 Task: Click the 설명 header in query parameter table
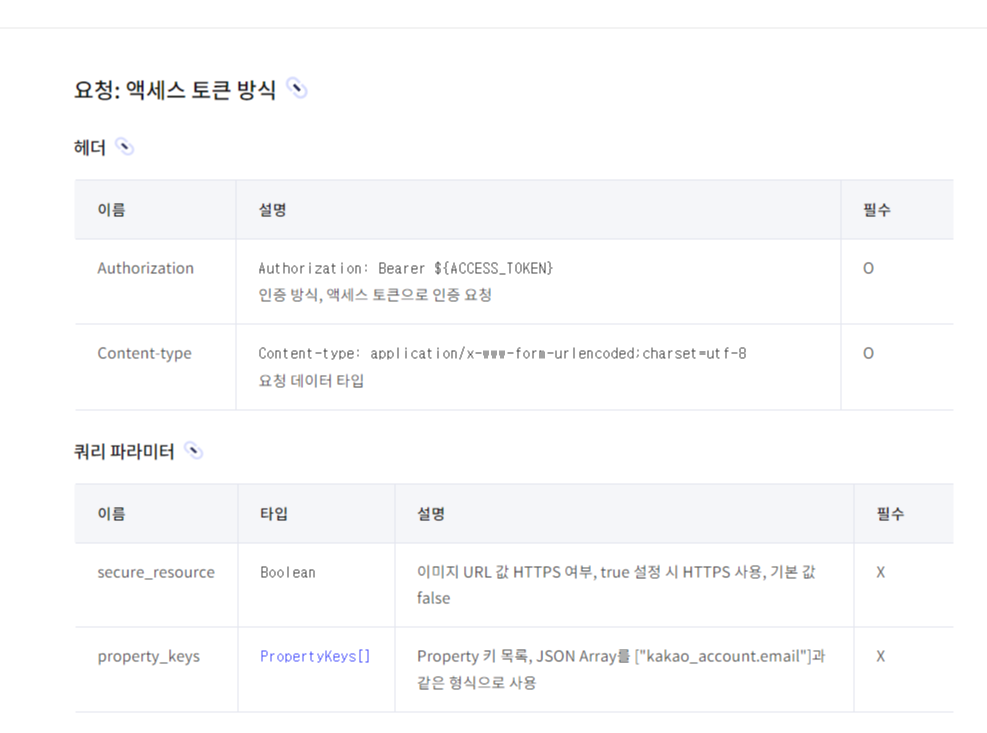click(431, 513)
